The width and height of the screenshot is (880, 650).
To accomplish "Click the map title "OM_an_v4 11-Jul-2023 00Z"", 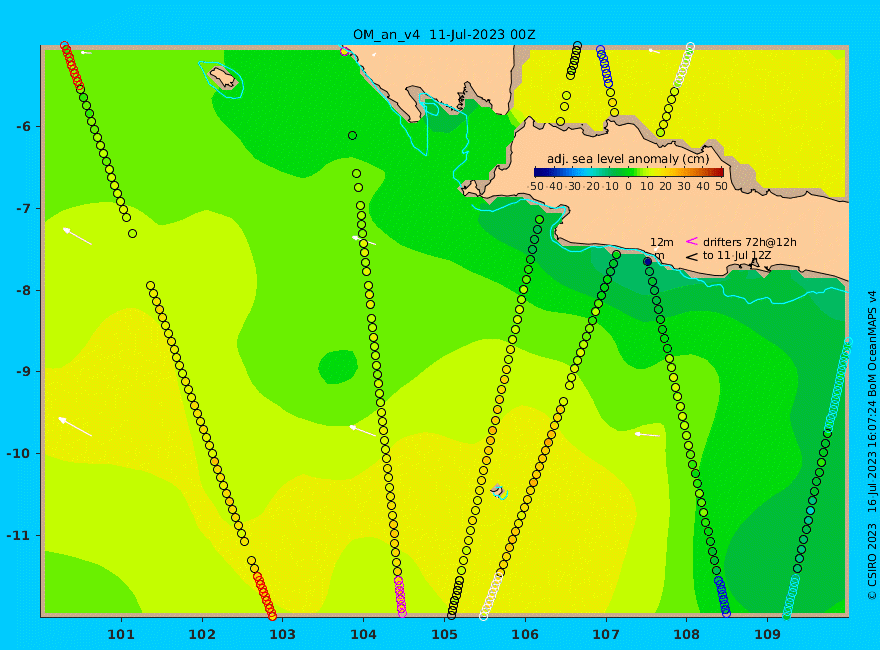I will click(x=444, y=35).
